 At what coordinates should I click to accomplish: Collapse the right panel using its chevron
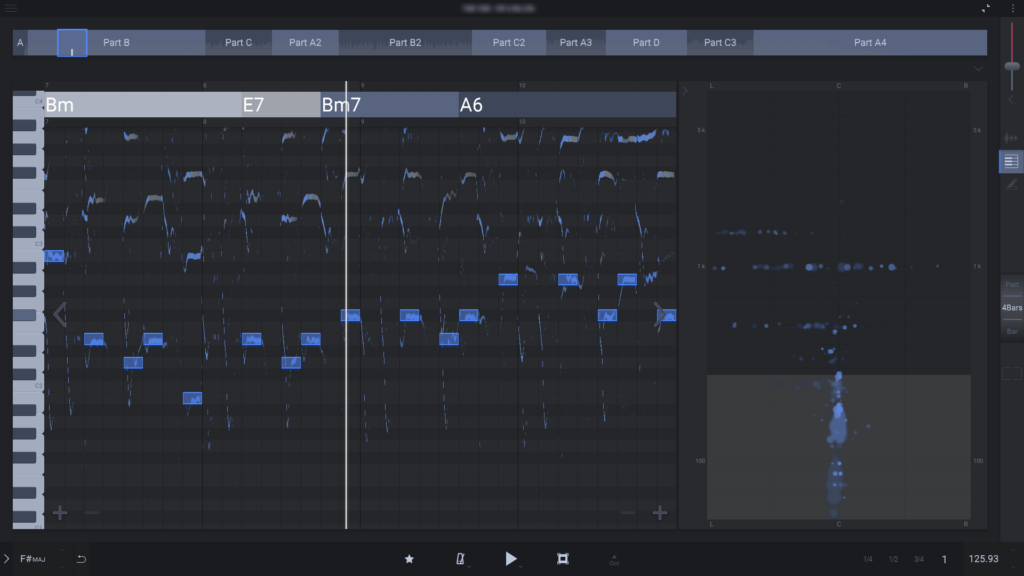click(x=1013, y=98)
